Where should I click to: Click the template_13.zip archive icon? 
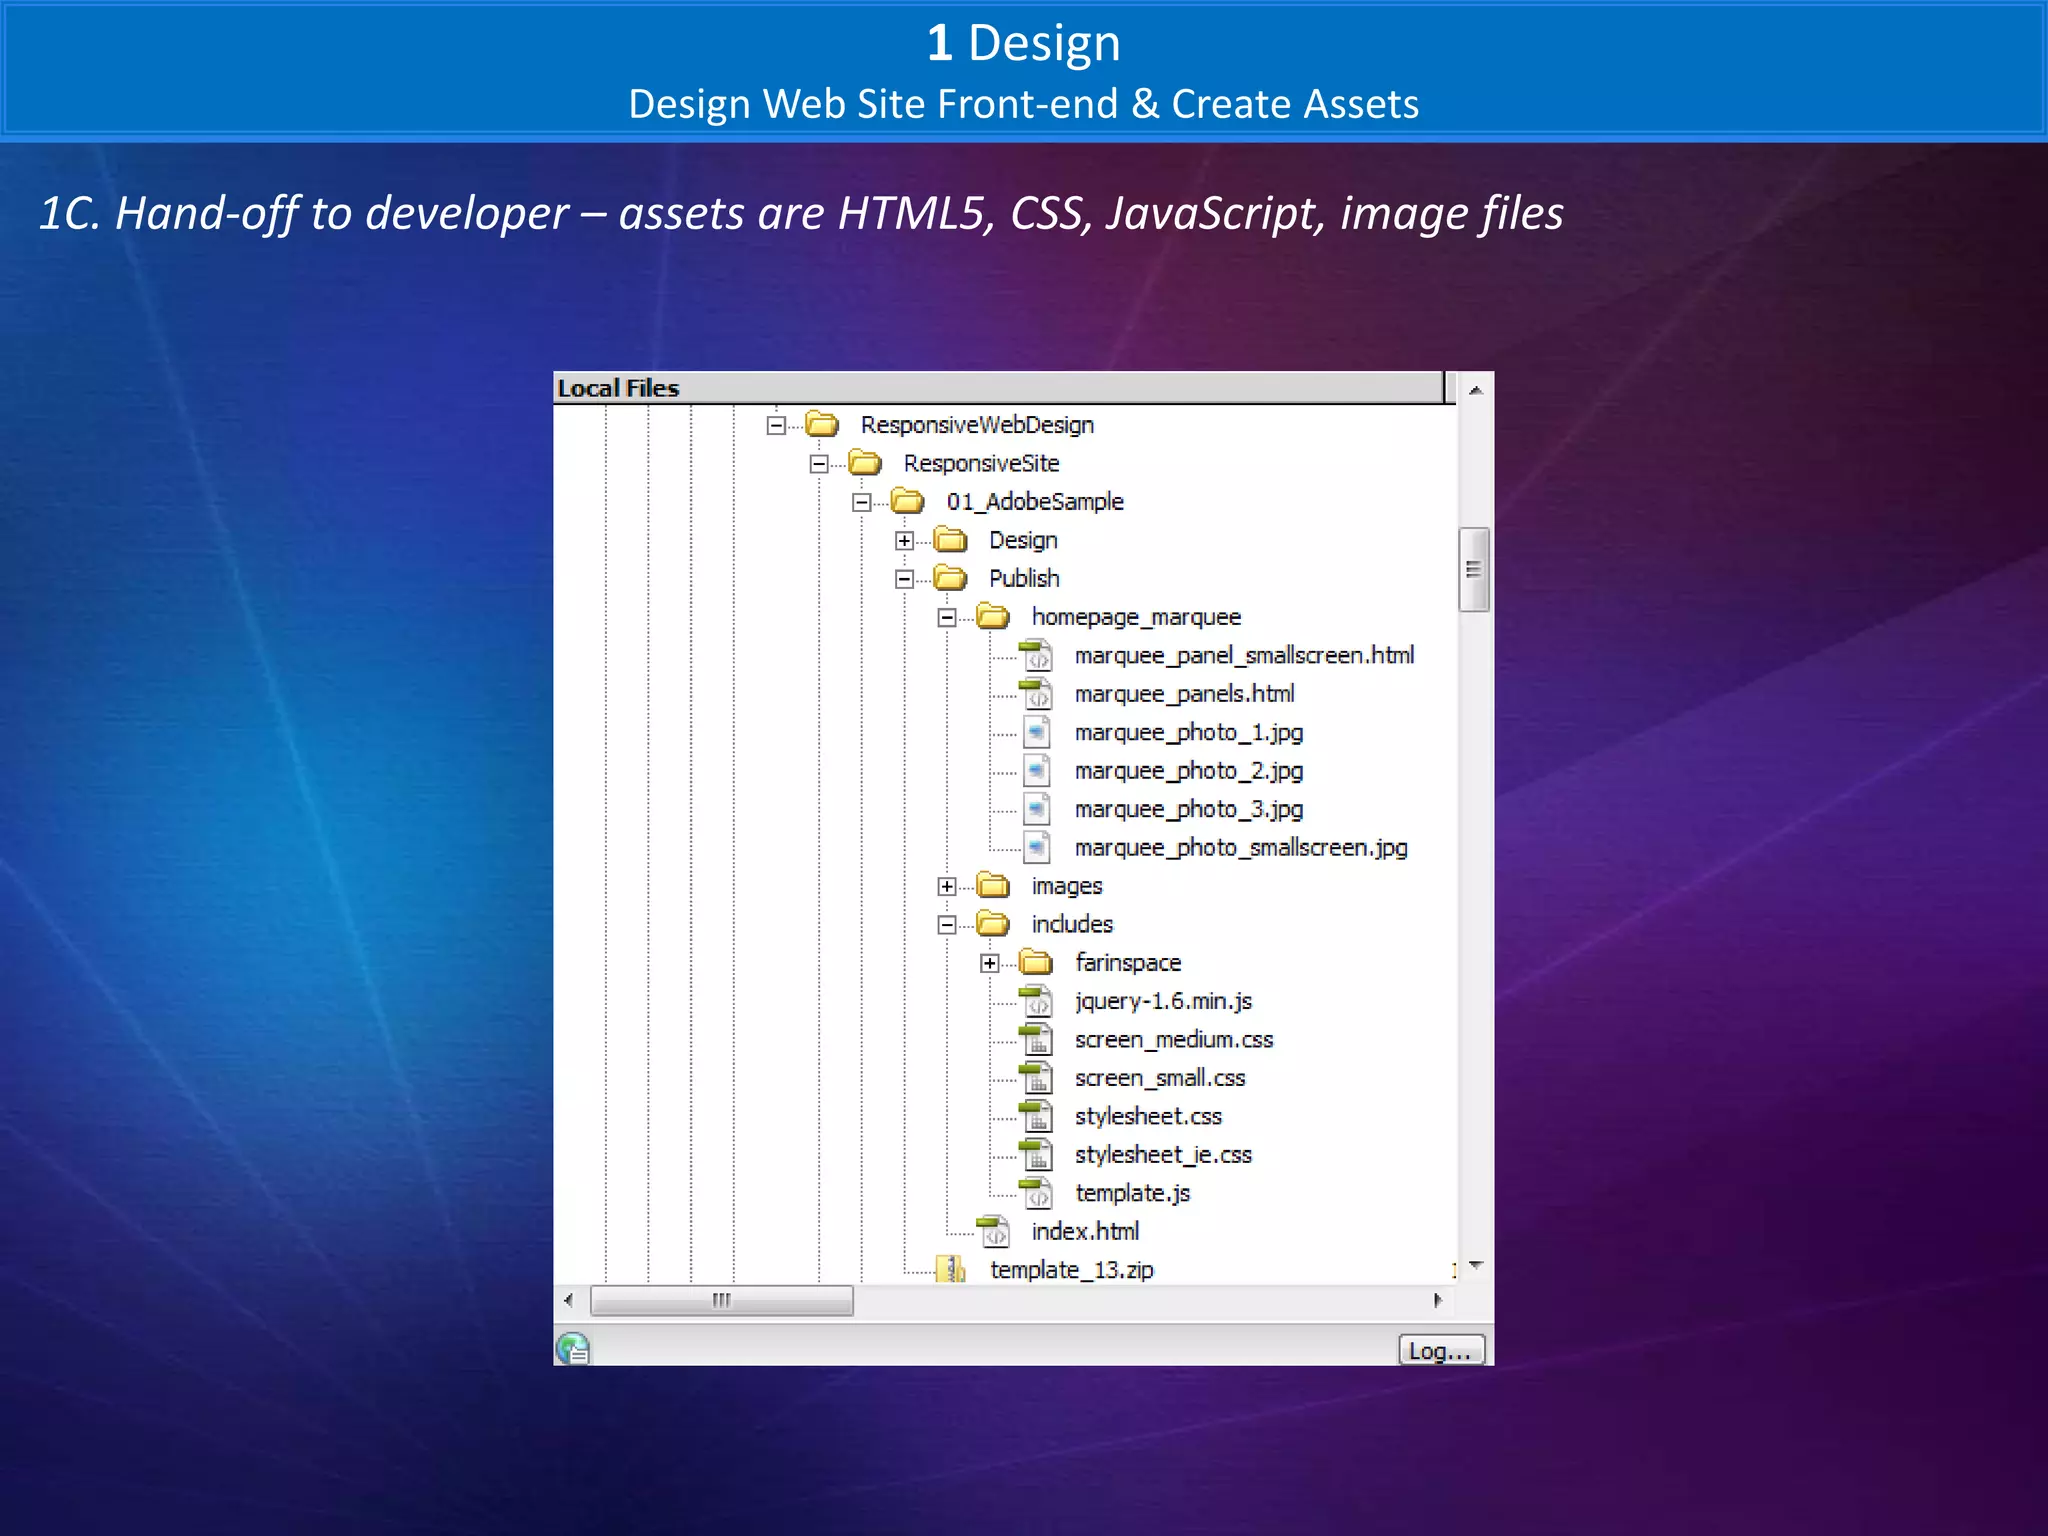click(x=951, y=1270)
